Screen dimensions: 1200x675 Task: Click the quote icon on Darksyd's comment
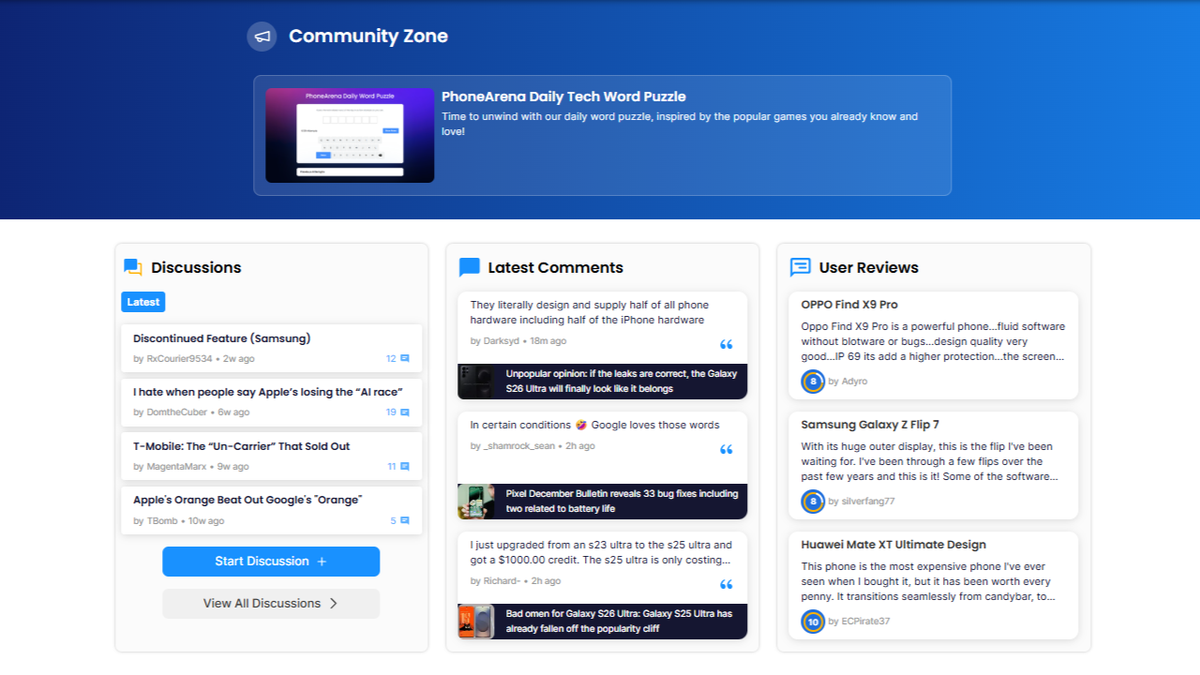[x=727, y=344]
